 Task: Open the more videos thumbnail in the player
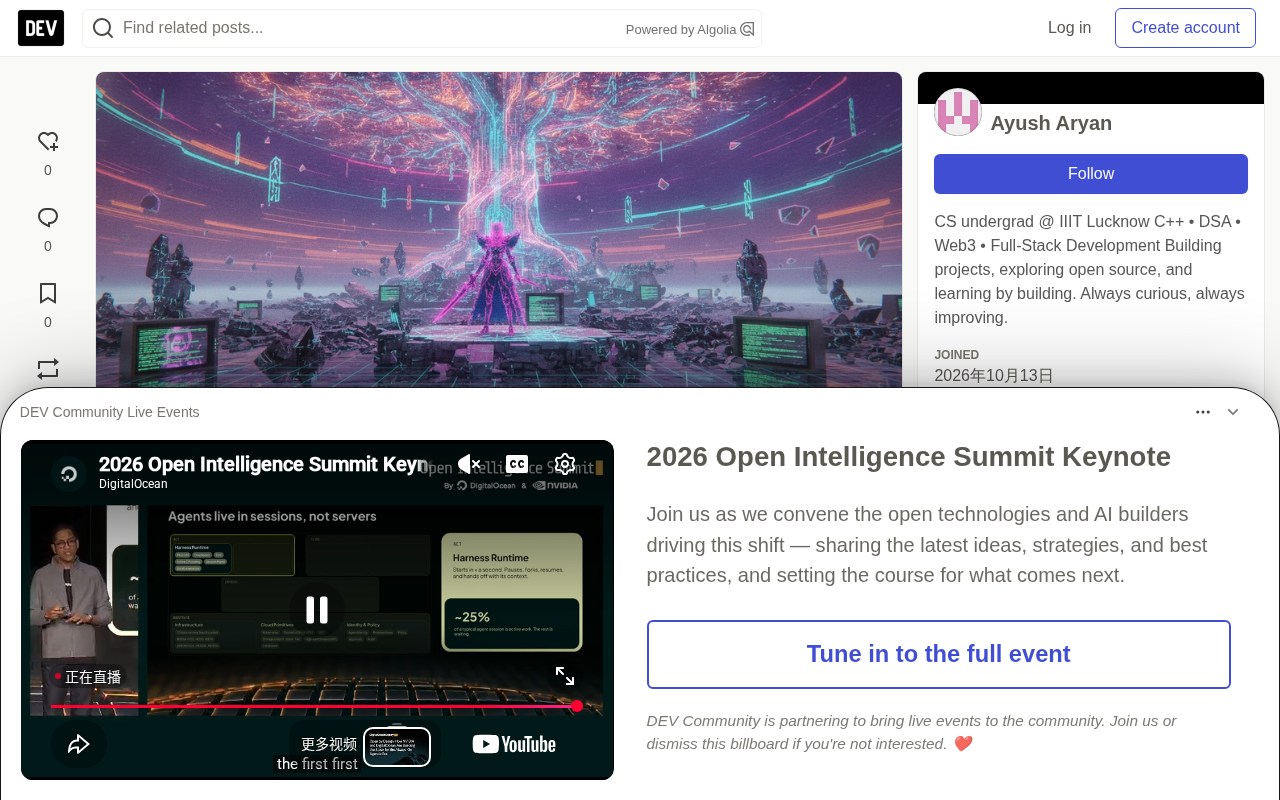point(397,746)
